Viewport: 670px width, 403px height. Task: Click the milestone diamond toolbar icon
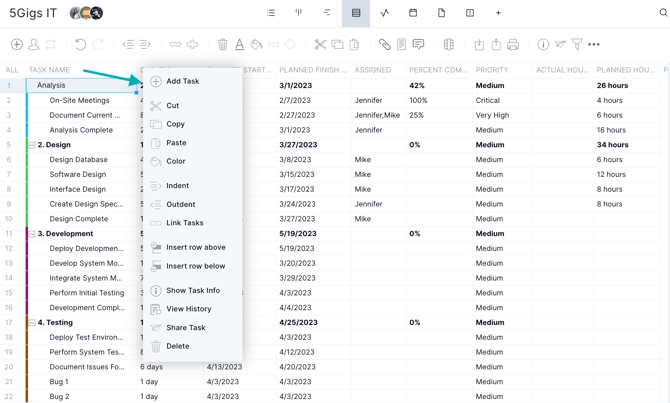290,44
